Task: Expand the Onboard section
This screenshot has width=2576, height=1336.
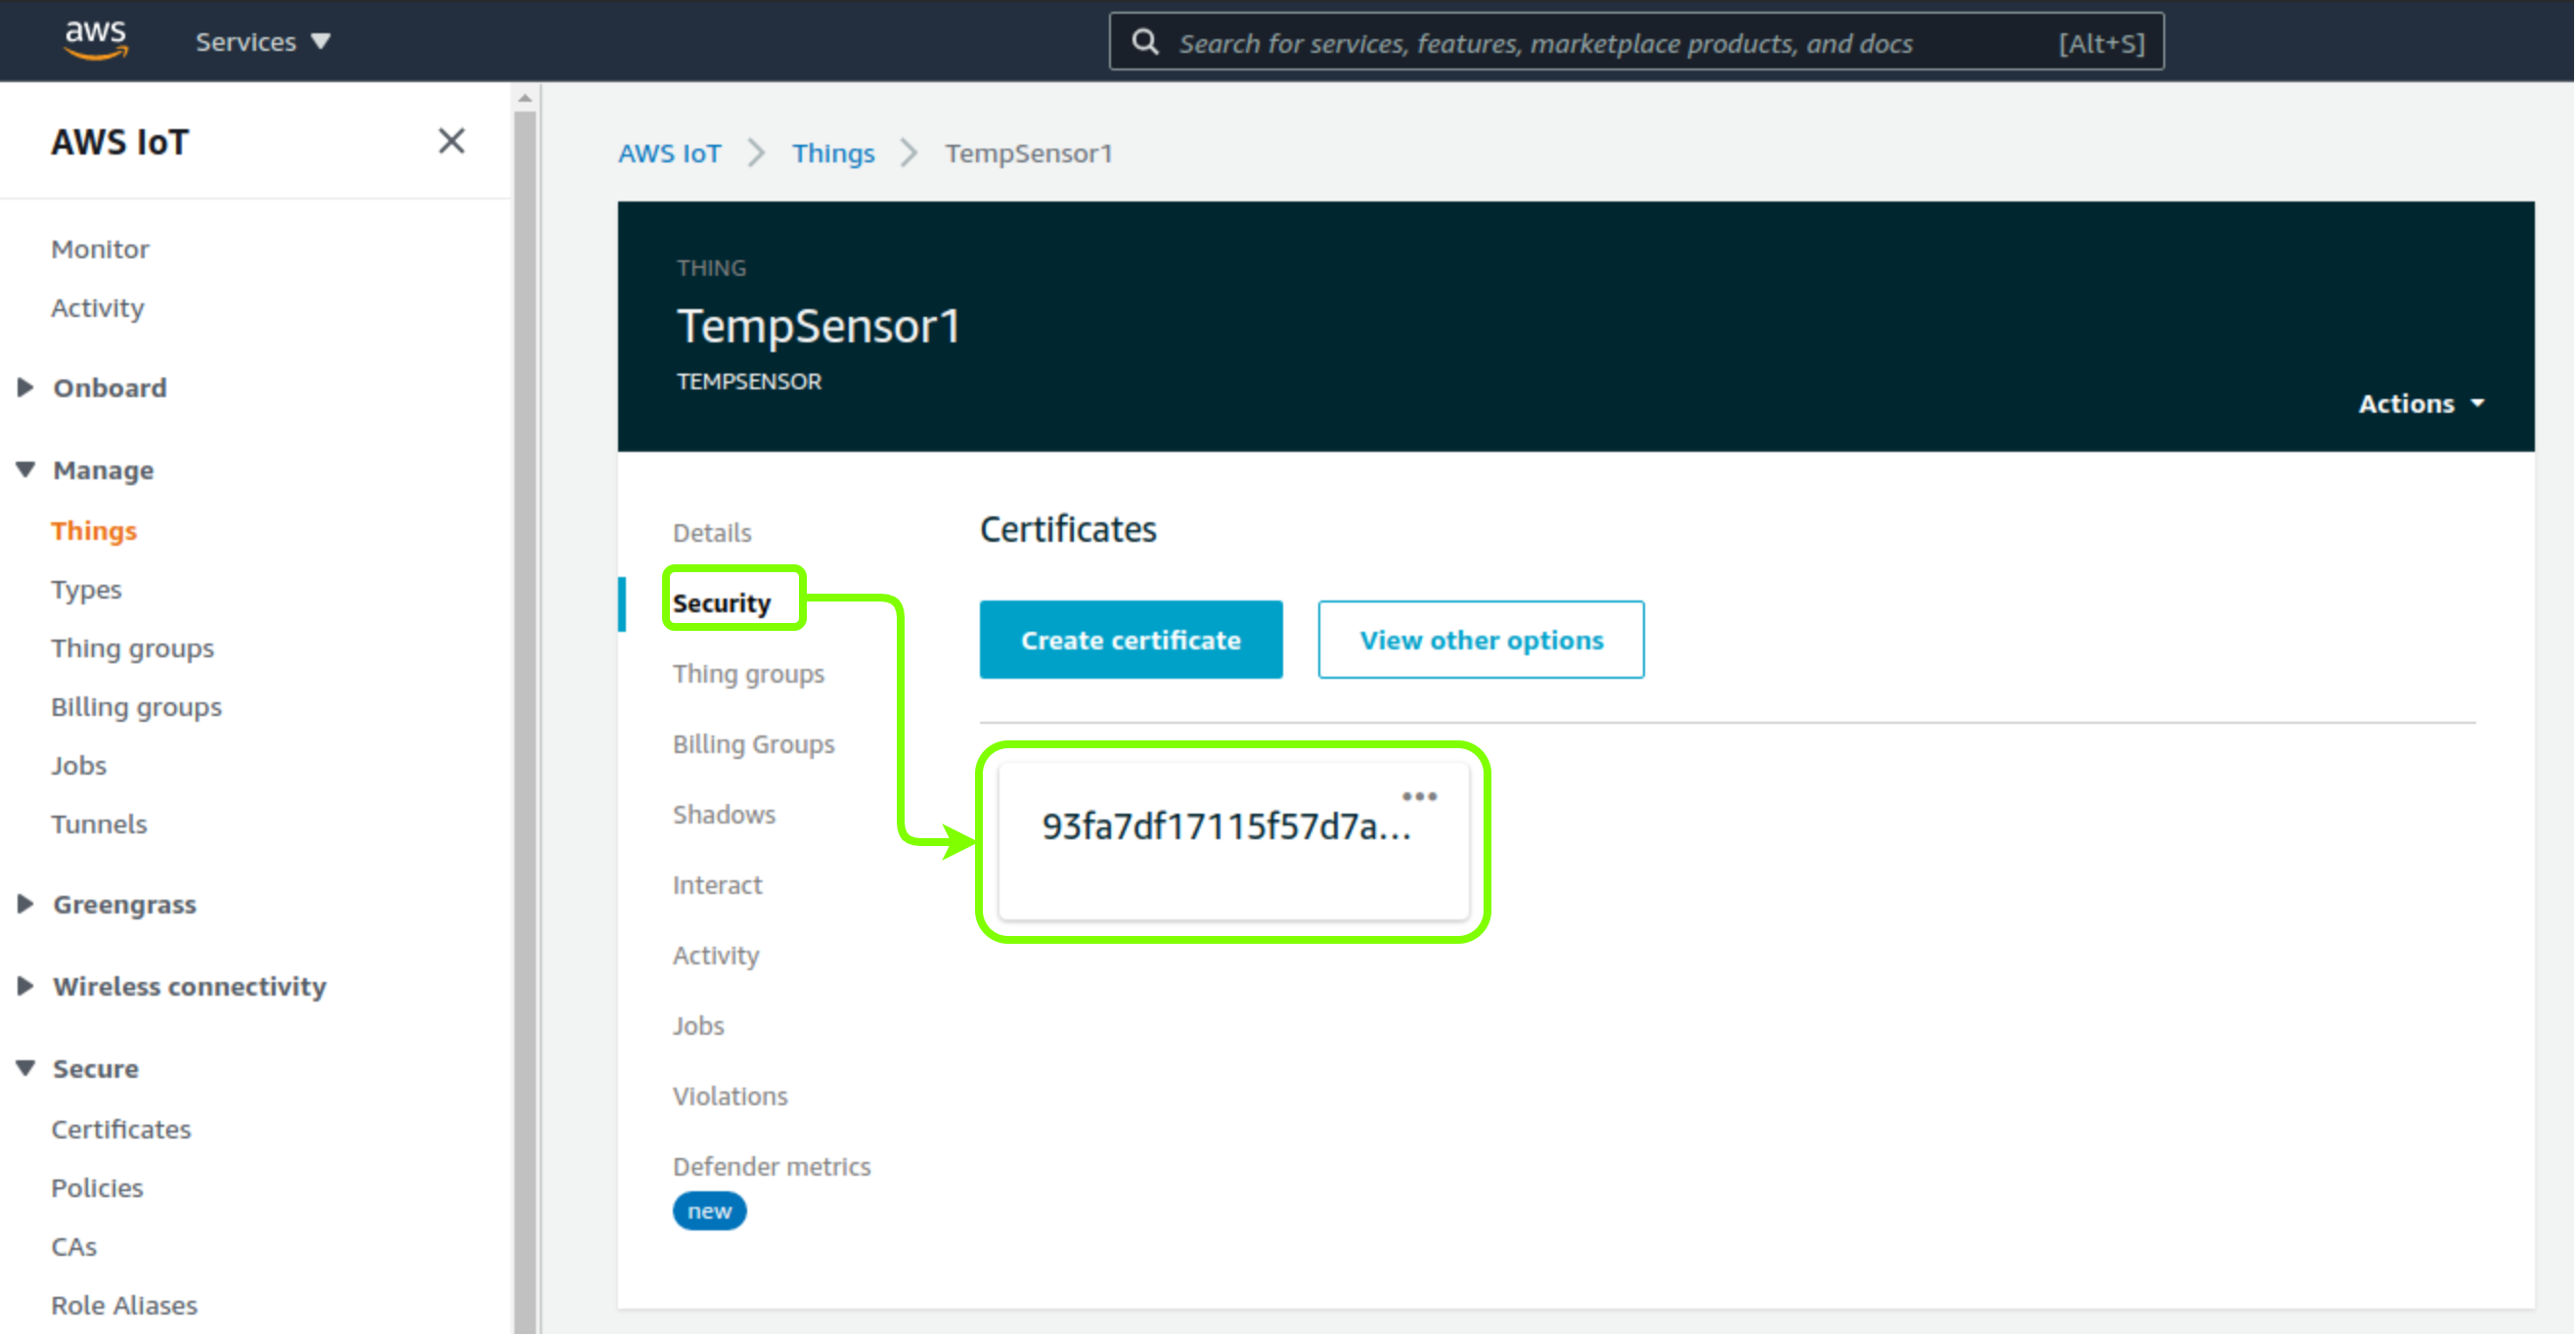Action: click(x=26, y=387)
